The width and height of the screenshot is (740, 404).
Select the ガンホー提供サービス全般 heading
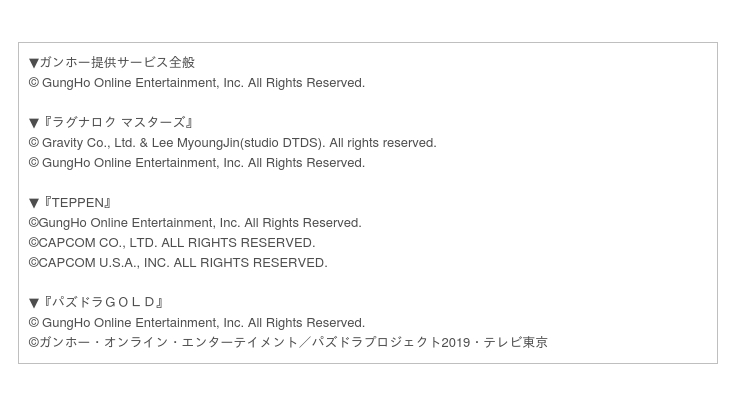tap(117, 62)
